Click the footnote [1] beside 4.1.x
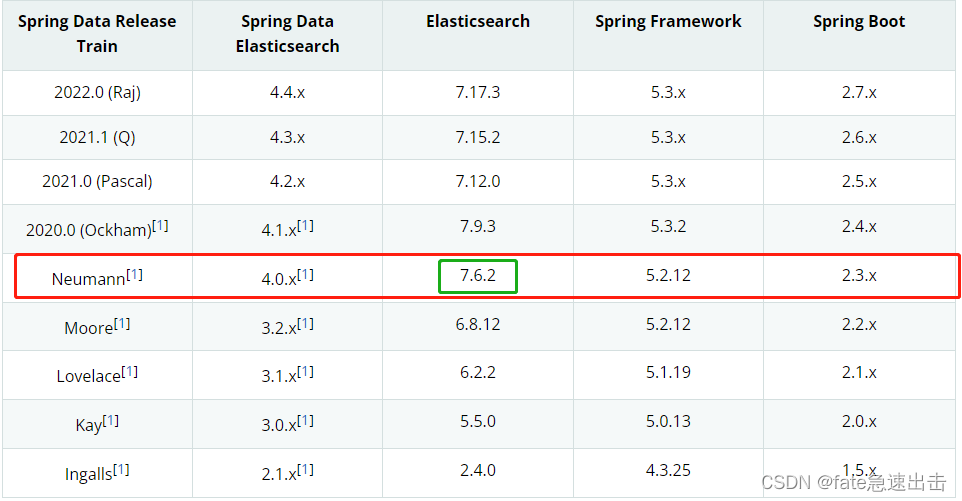This screenshot has height=501, width=962. pos(306,226)
